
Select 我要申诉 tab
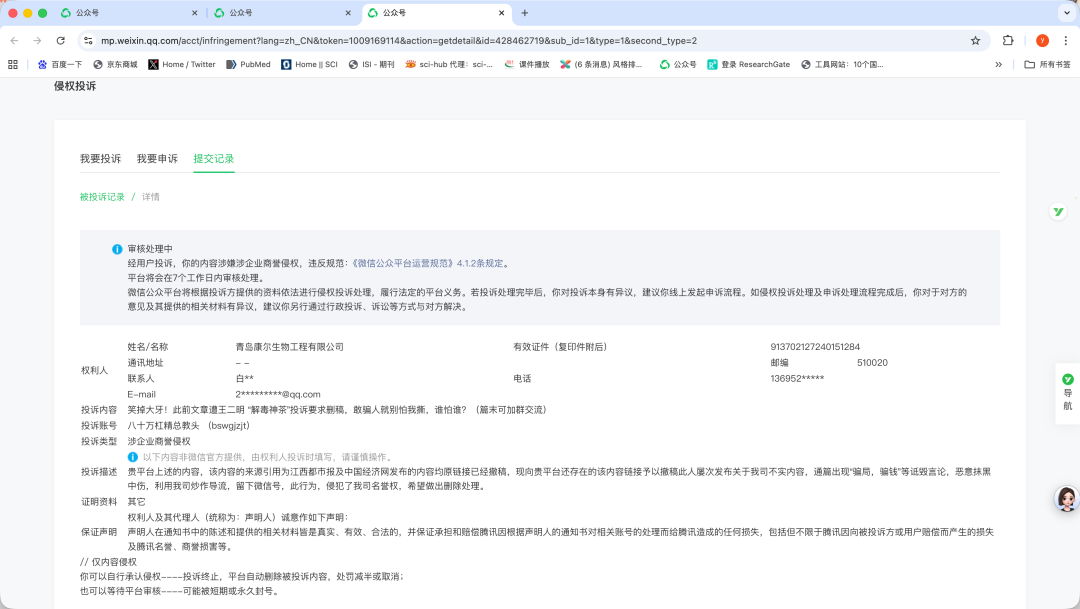157,158
